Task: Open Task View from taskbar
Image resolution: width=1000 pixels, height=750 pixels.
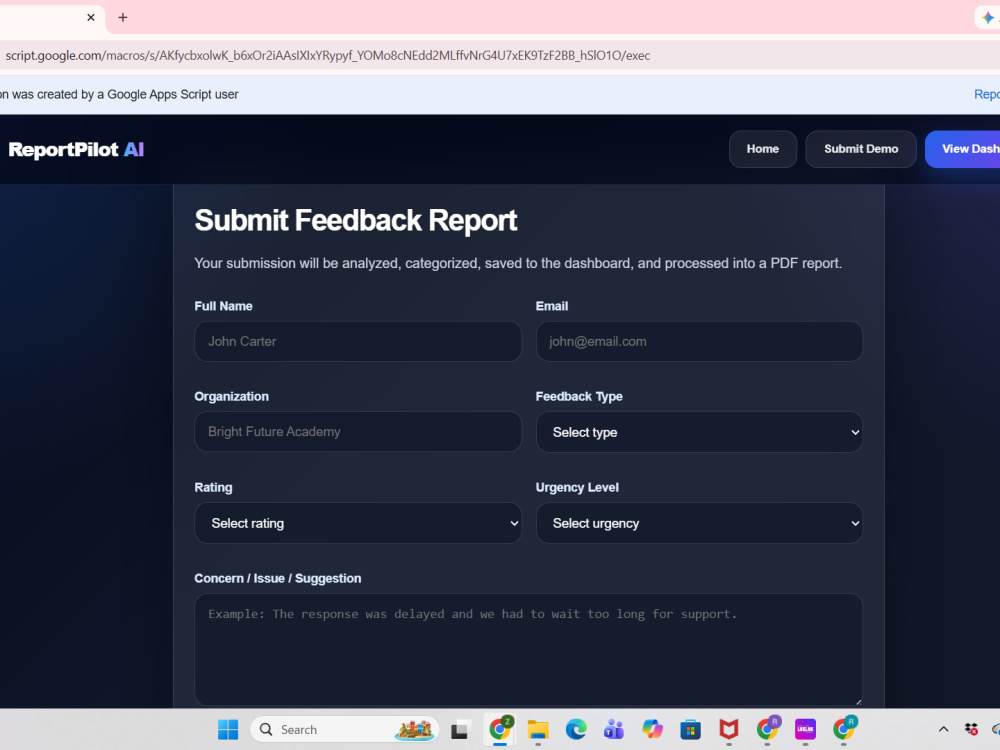Action: click(460, 729)
